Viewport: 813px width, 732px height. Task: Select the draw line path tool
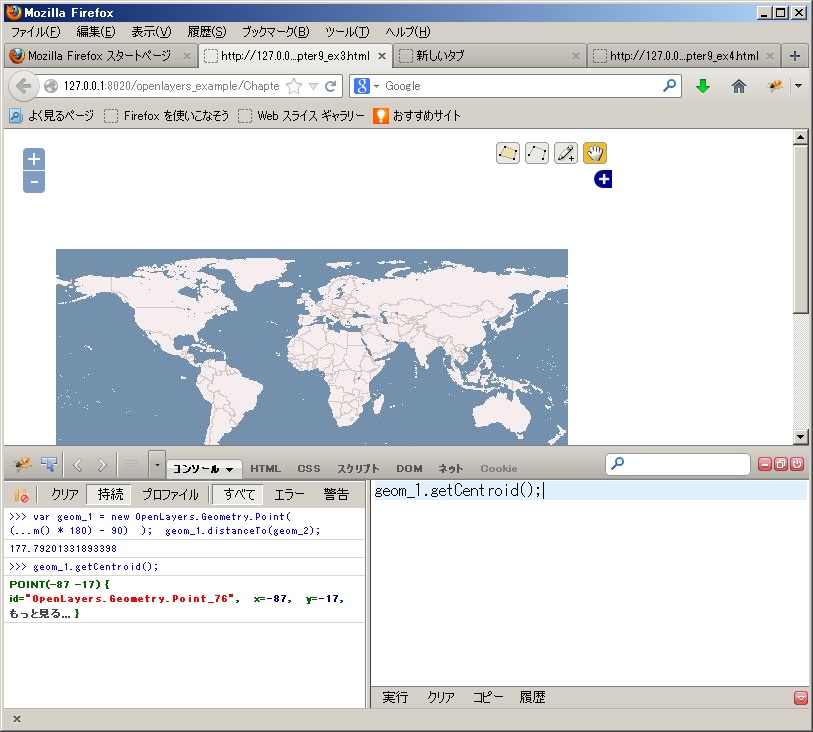pyautogui.click(x=537, y=153)
